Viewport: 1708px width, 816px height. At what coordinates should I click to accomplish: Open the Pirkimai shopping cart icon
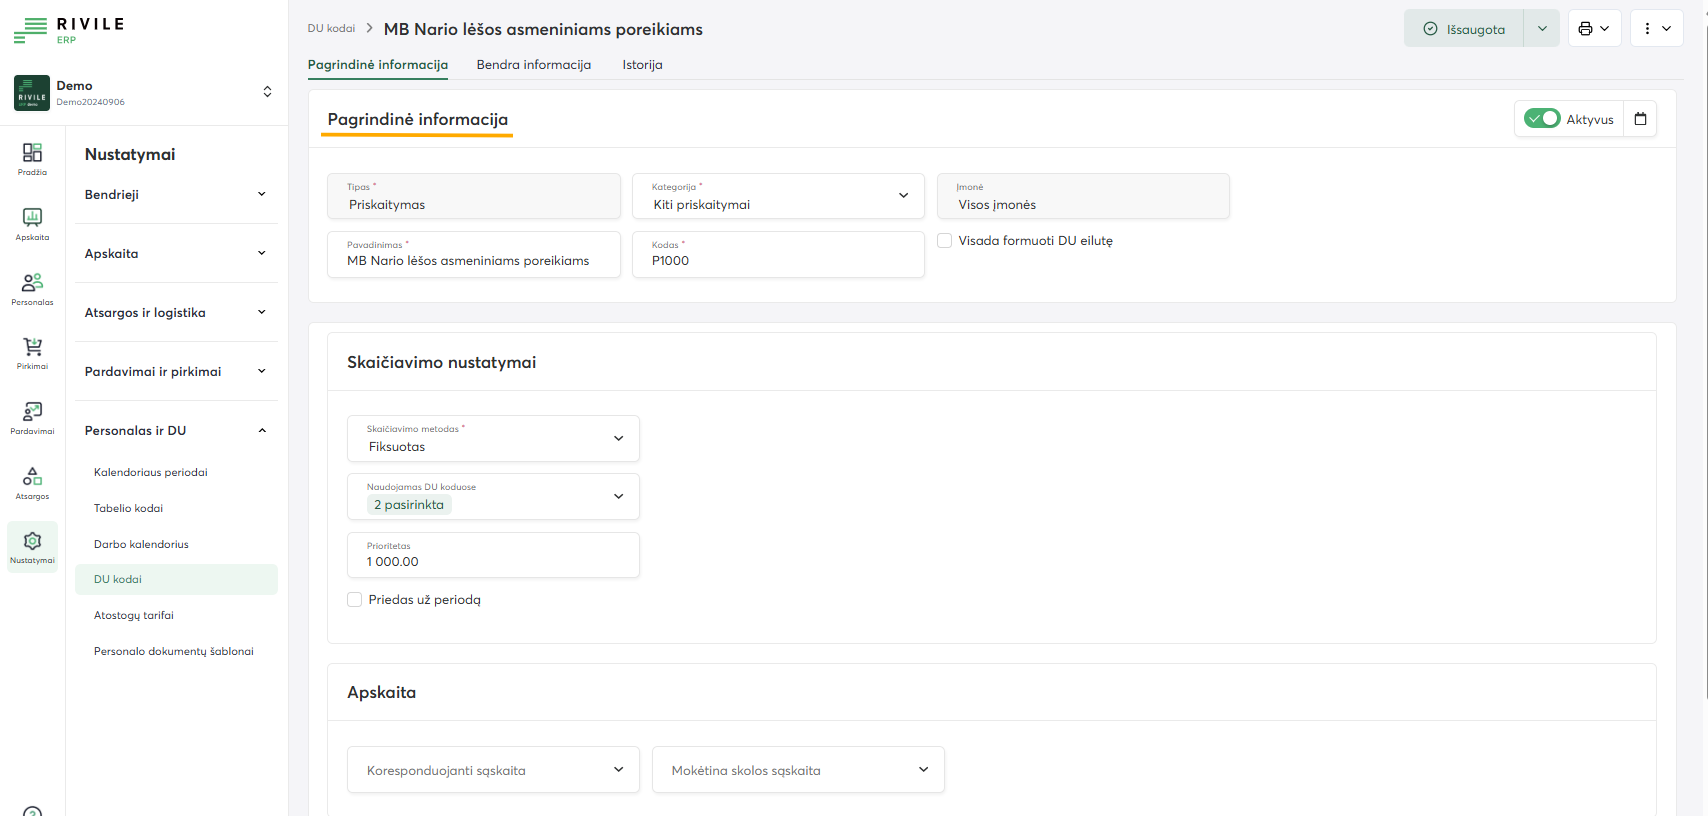coord(32,353)
